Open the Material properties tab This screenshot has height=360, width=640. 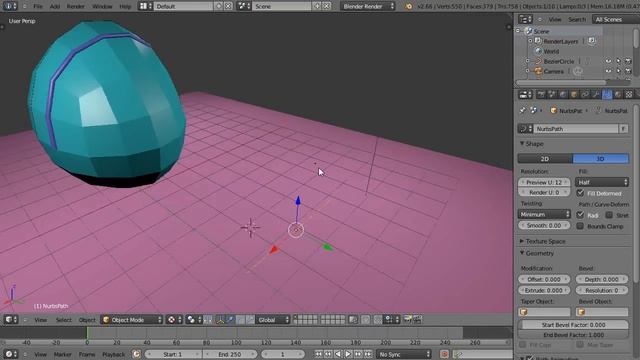click(618, 94)
